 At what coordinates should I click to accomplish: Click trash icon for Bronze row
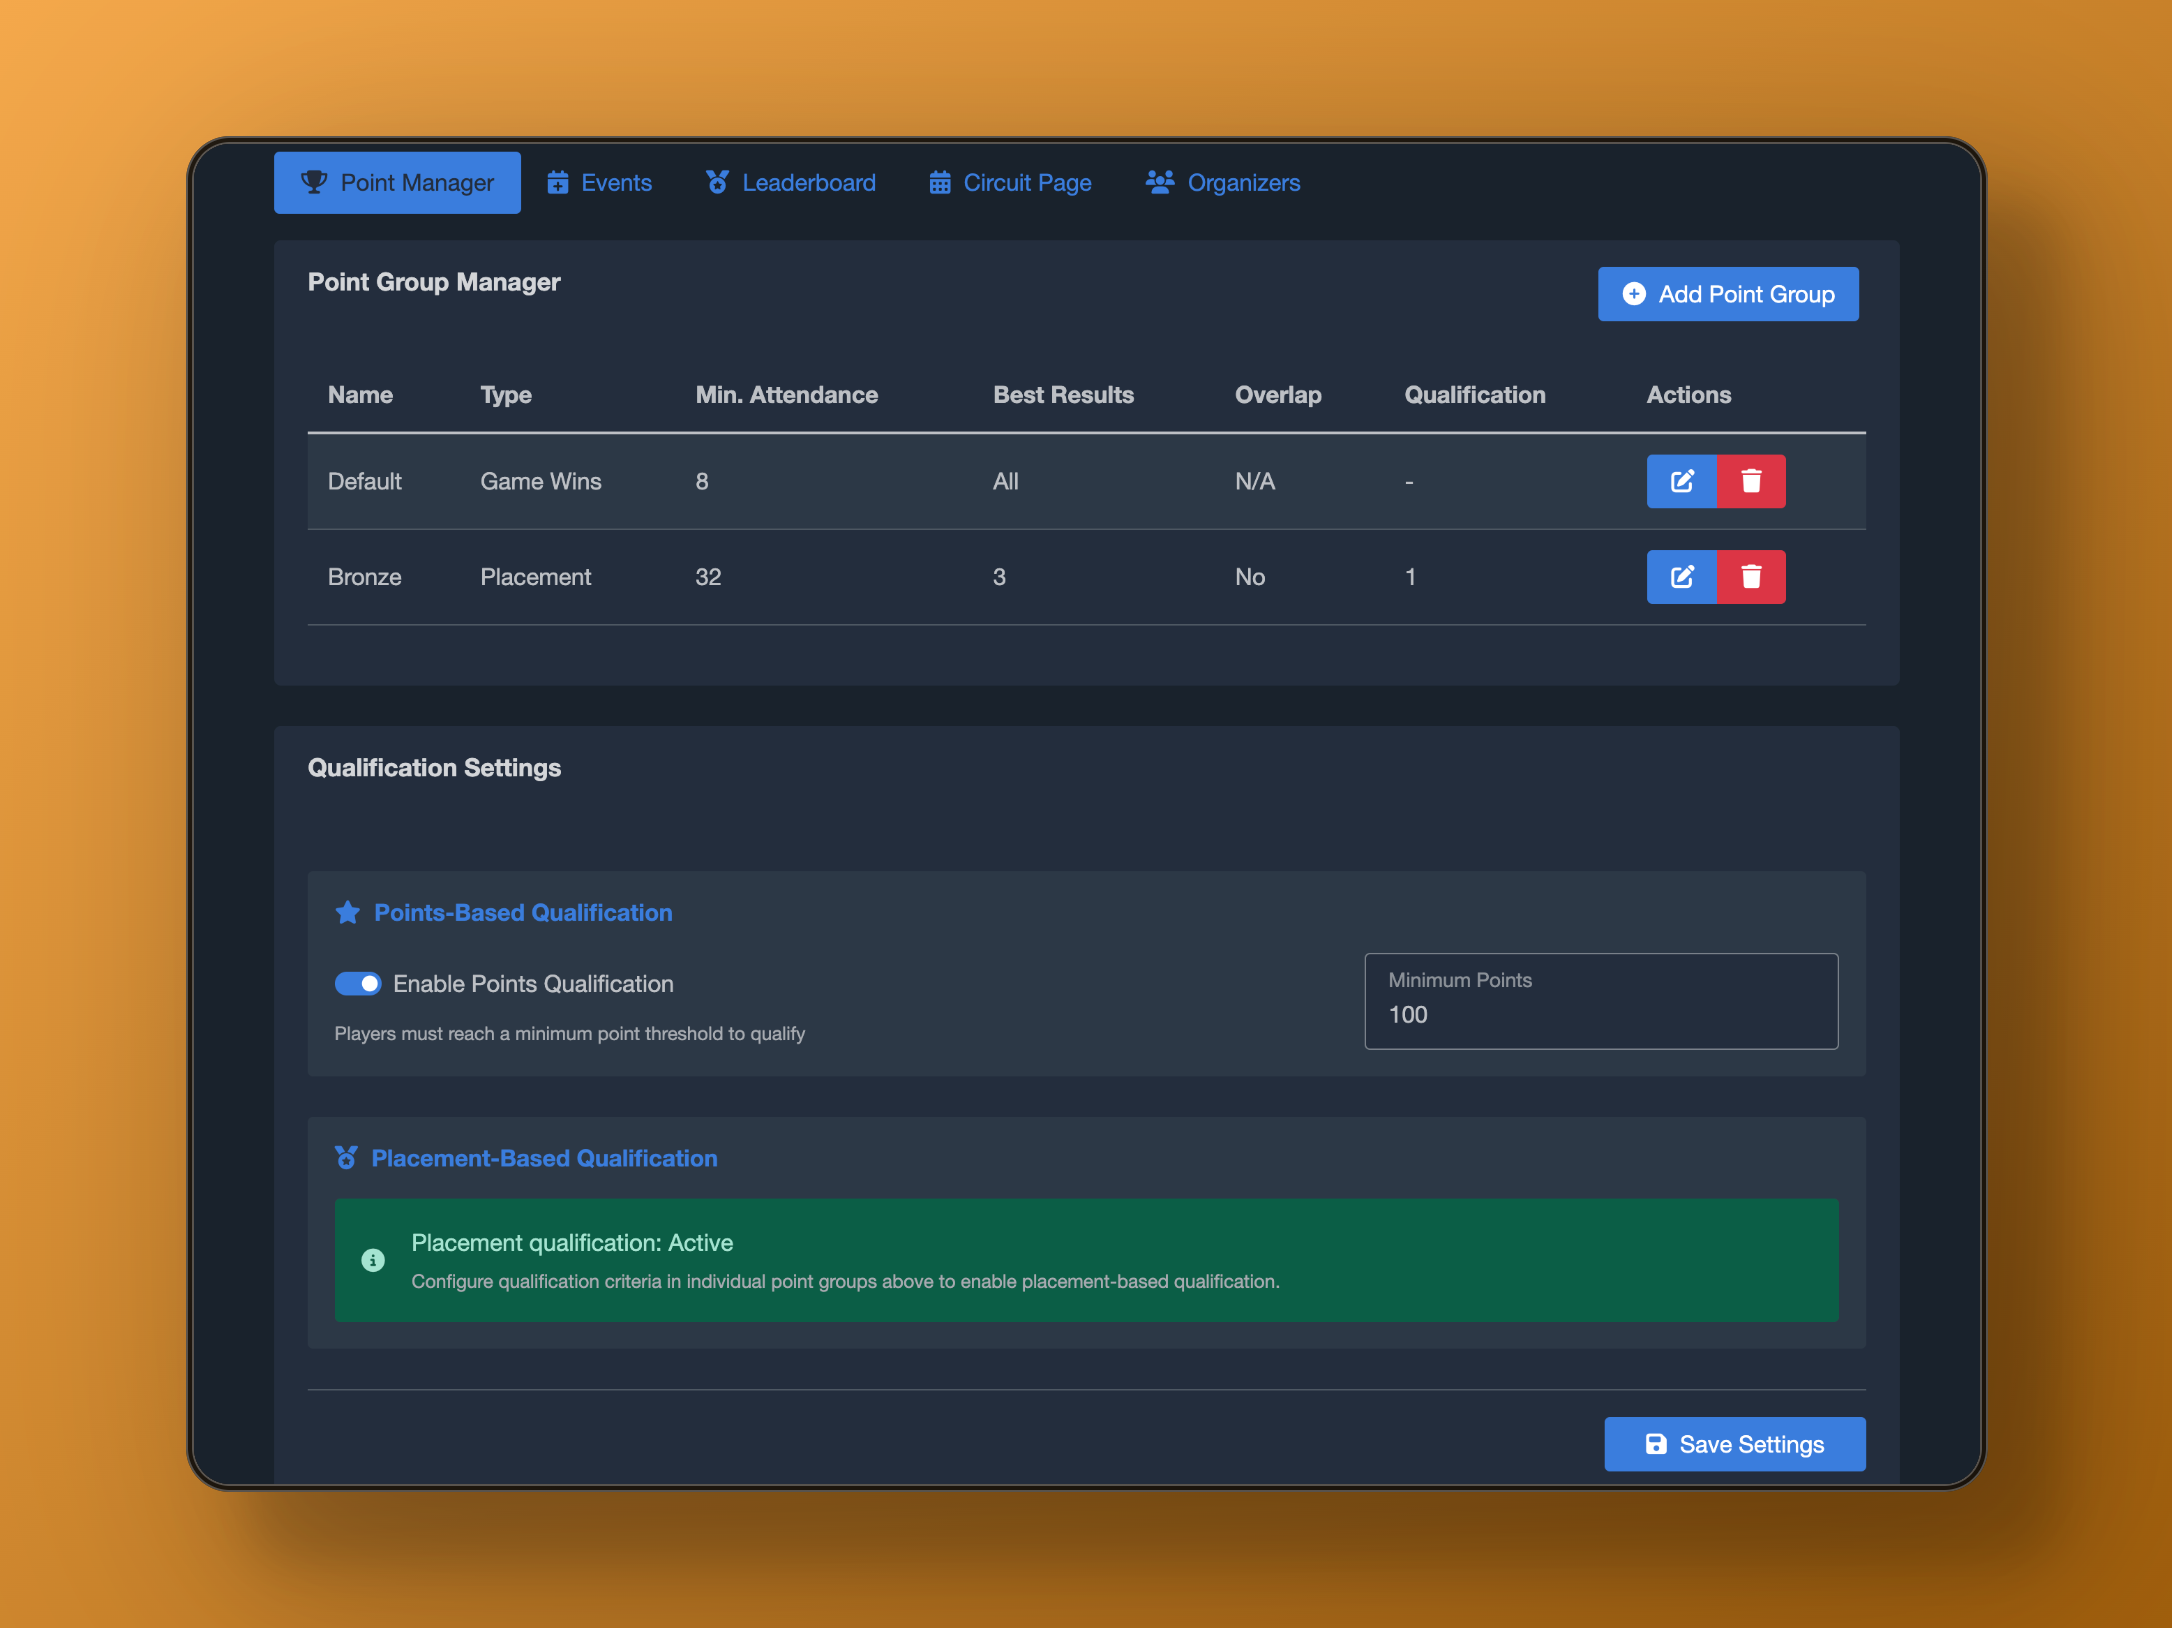(1750, 577)
